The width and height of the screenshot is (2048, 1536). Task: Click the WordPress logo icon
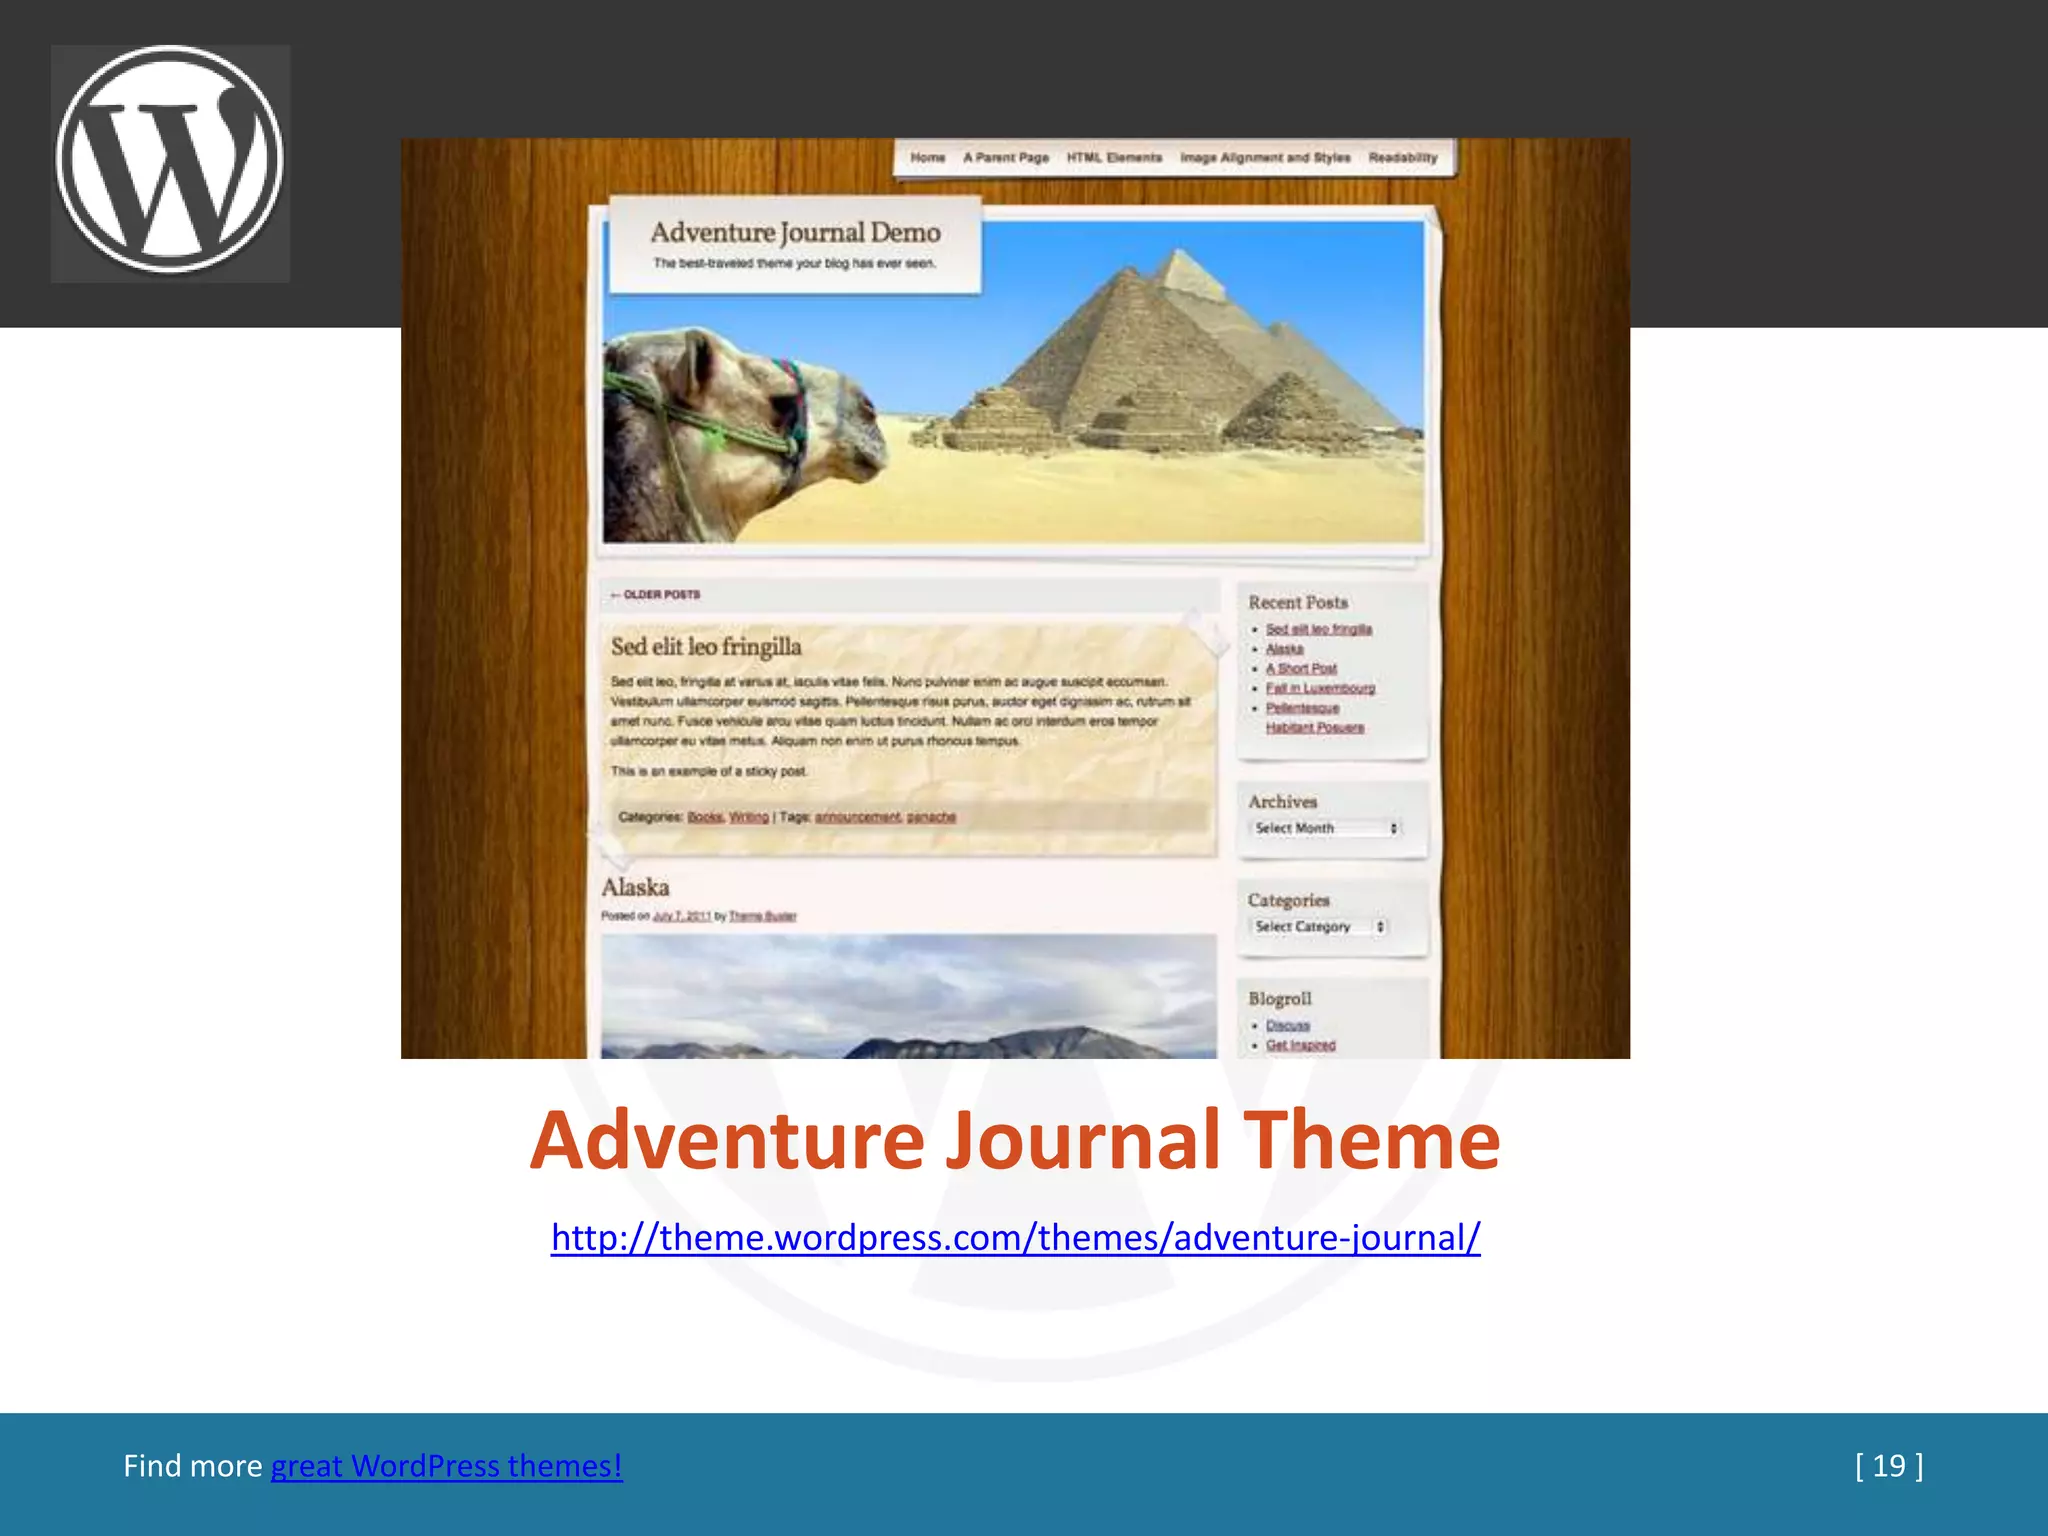(x=170, y=160)
